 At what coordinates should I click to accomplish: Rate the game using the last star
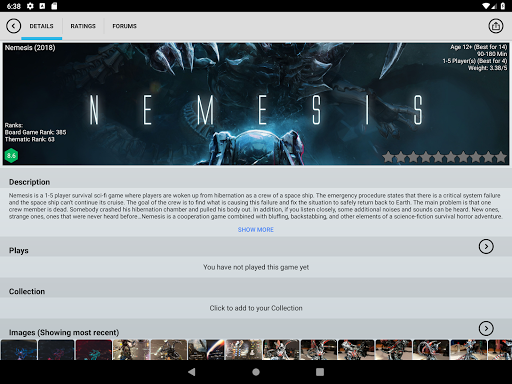coord(501,157)
